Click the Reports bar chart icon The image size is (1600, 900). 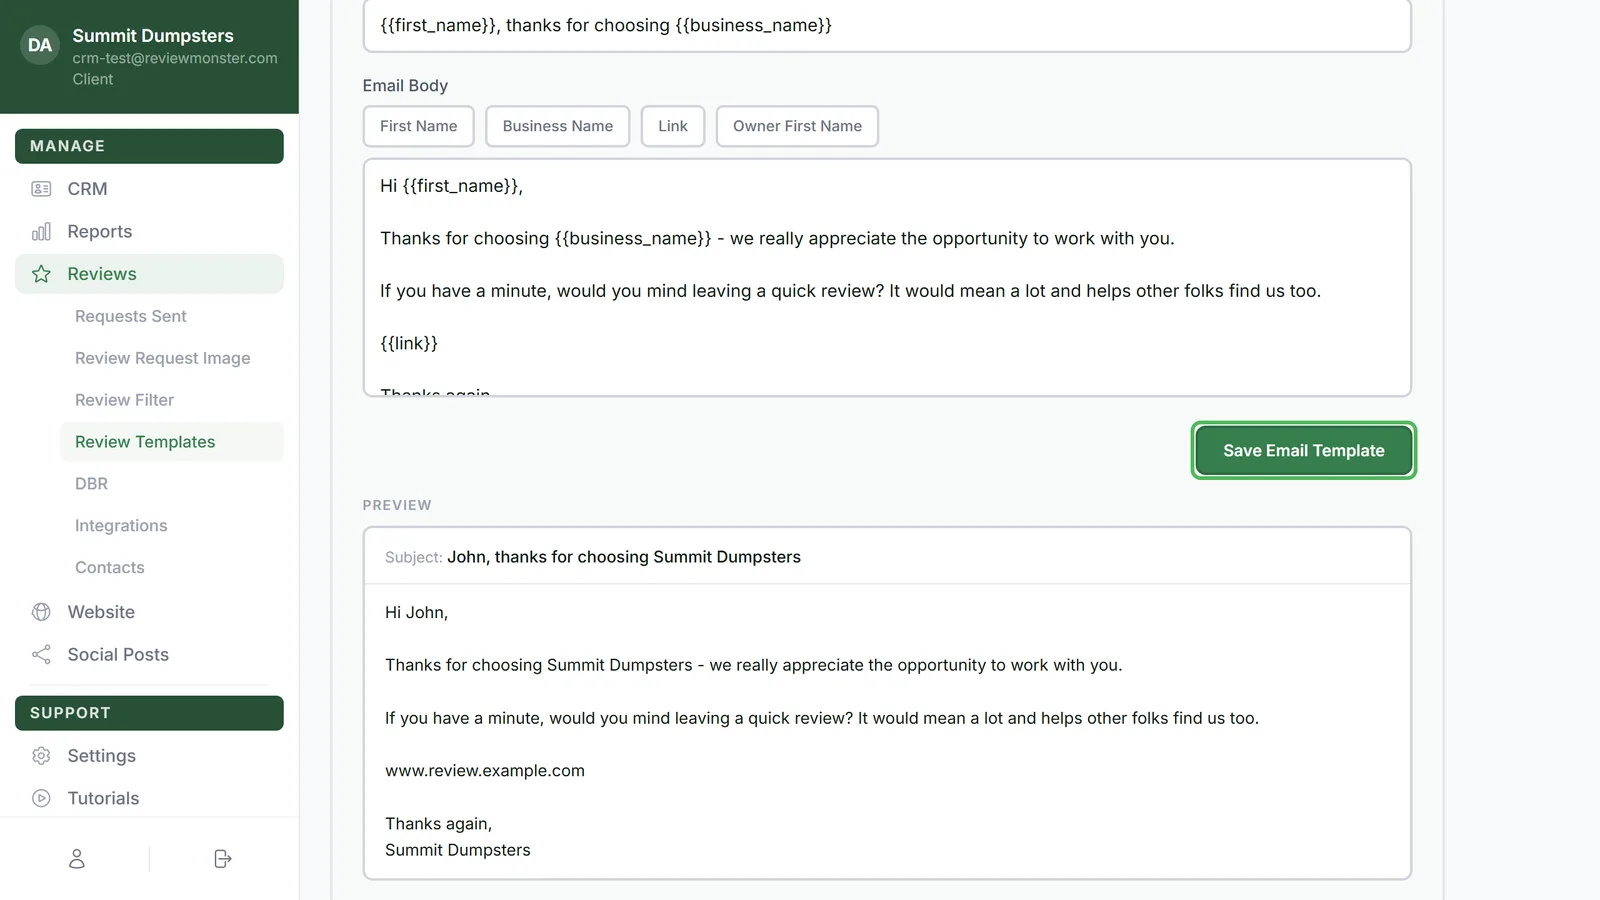41,232
